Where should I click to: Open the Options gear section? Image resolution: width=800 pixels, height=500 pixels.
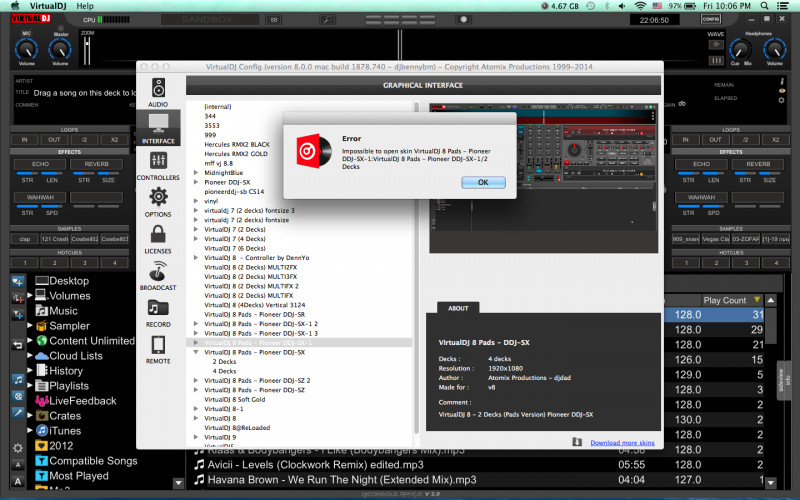click(158, 201)
